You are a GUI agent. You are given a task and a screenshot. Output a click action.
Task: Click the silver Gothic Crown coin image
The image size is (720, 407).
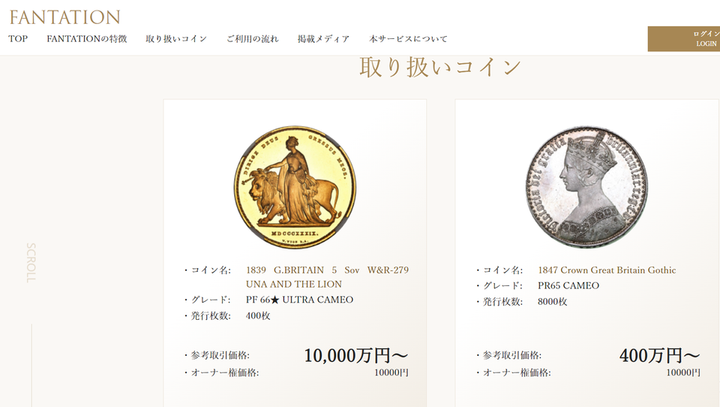[x=586, y=187]
